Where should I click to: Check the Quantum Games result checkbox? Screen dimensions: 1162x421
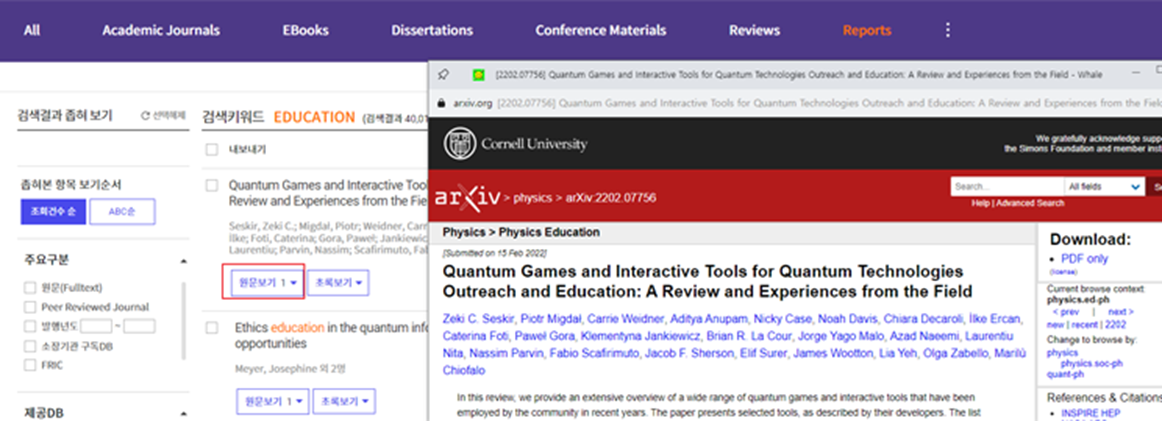pos(212,185)
